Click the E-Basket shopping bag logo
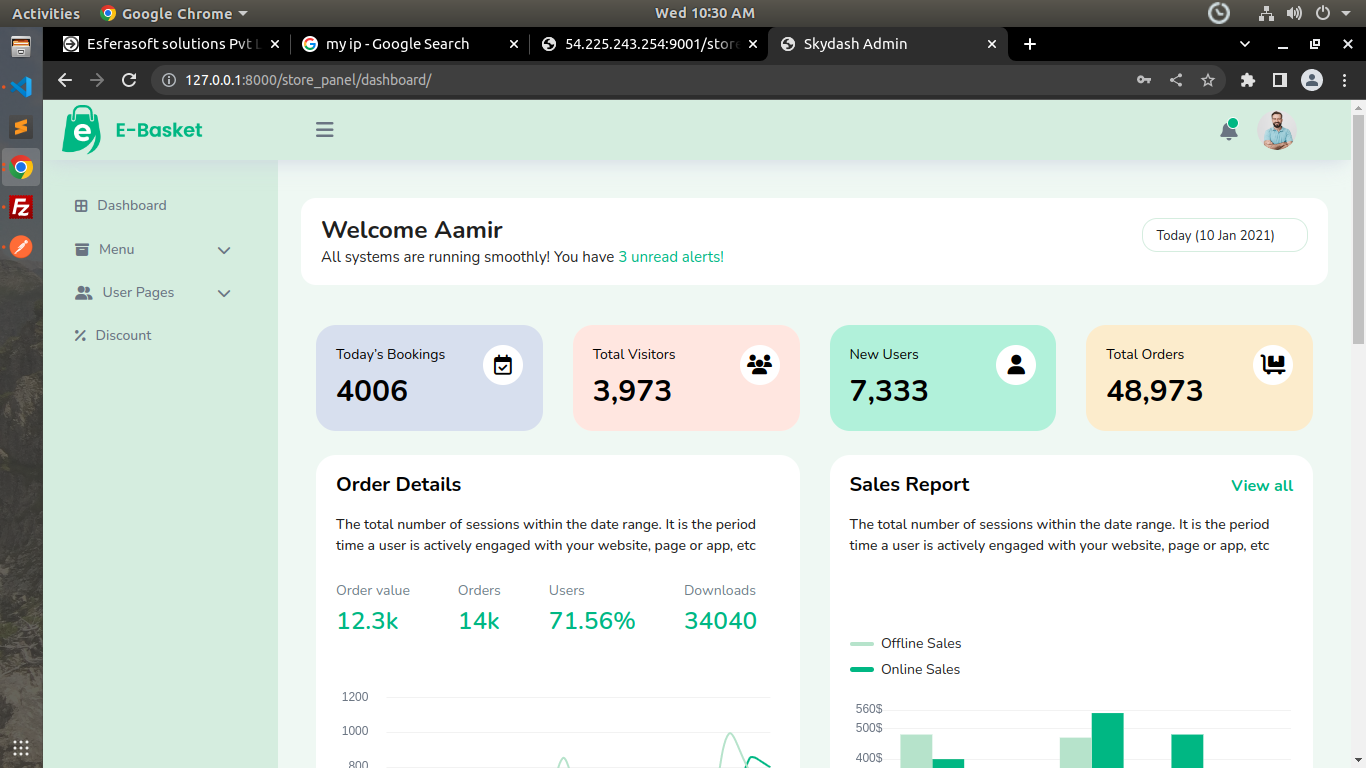The width and height of the screenshot is (1366, 768). (81, 130)
